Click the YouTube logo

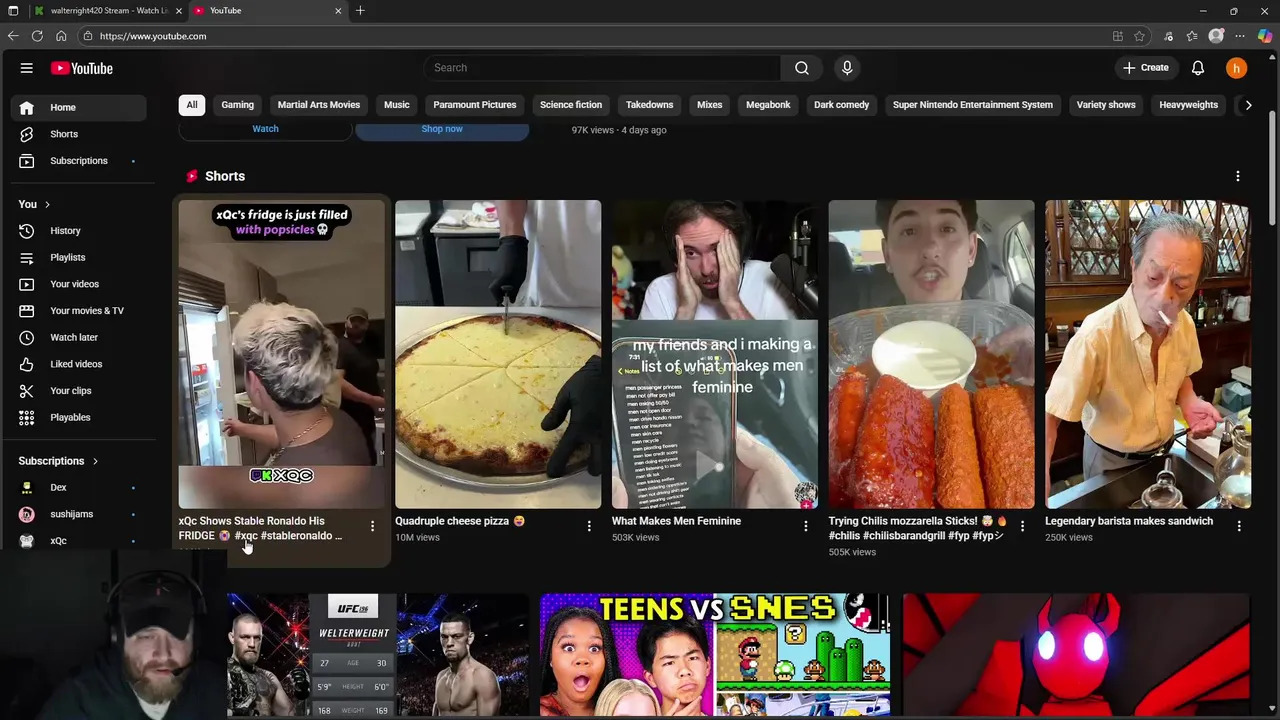pyautogui.click(x=82, y=68)
